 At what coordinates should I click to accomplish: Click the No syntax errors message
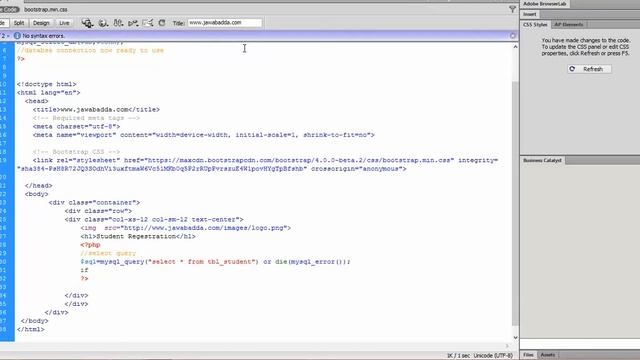click(44, 36)
